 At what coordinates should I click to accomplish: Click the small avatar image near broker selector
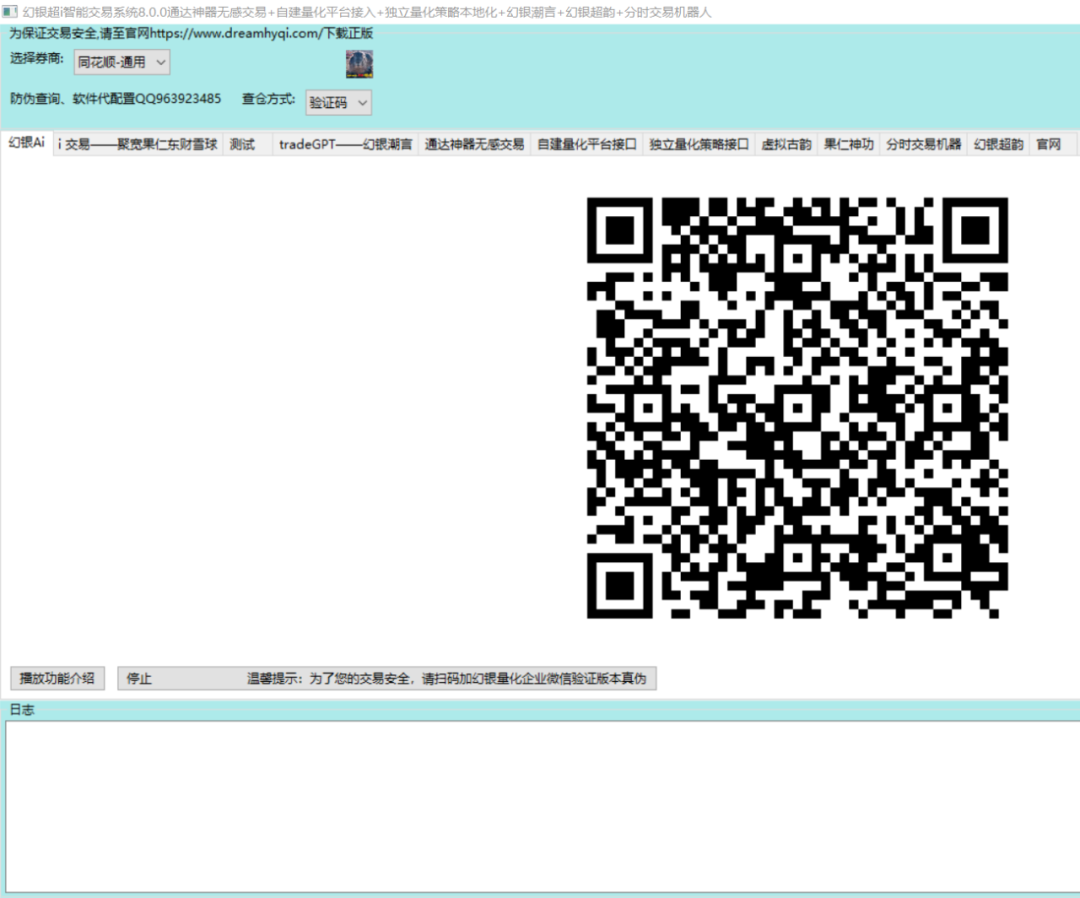[x=359, y=63]
